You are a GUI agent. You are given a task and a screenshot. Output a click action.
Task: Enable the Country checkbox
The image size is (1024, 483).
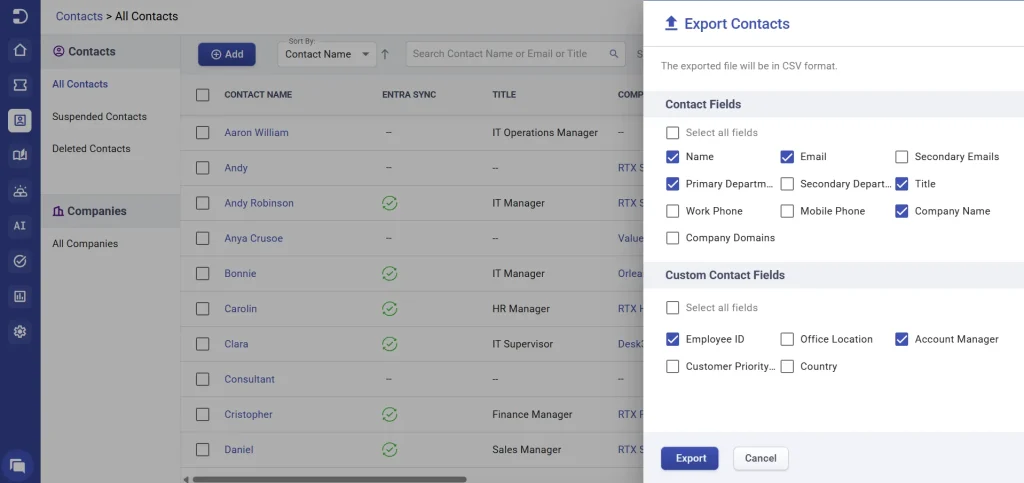tap(787, 366)
